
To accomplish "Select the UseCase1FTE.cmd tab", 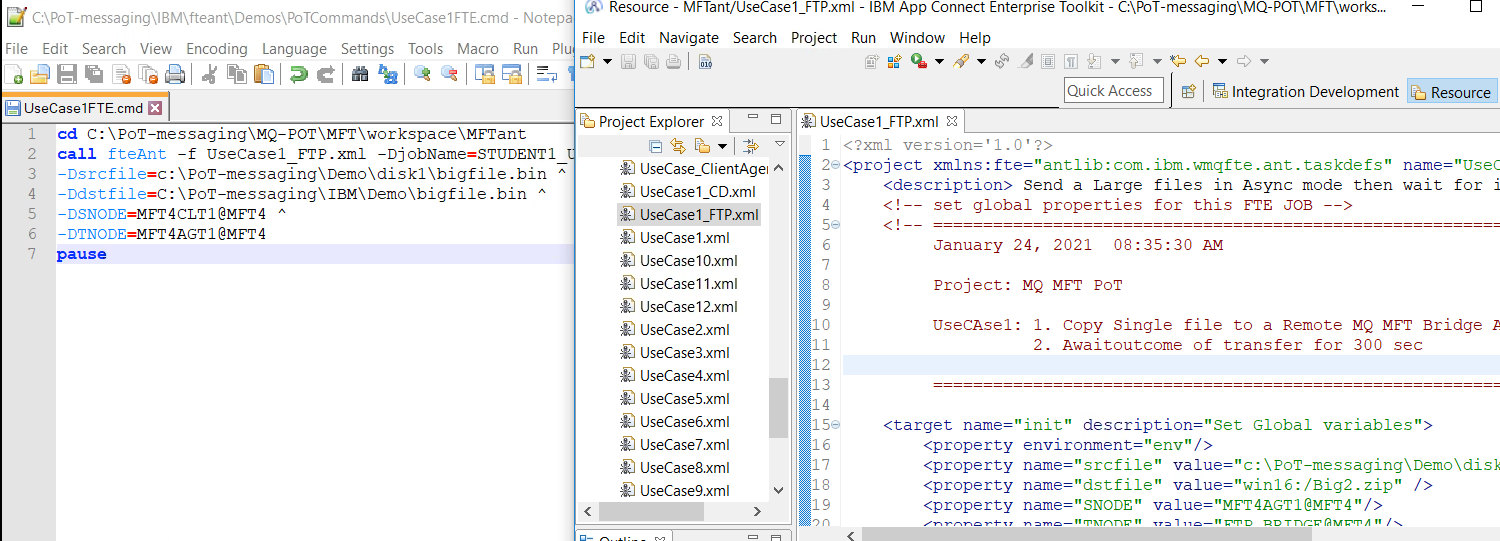I will [84, 108].
